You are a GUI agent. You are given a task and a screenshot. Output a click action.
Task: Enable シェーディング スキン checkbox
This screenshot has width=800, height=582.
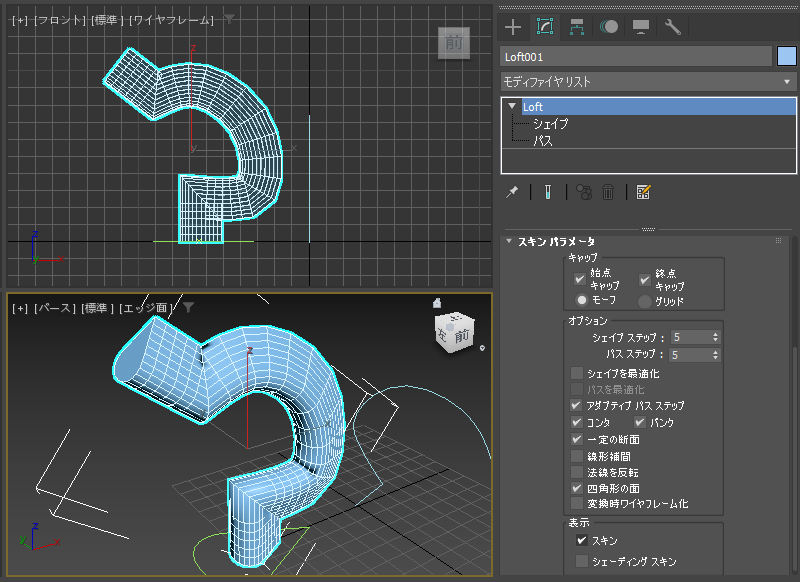[x=582, y=561]
